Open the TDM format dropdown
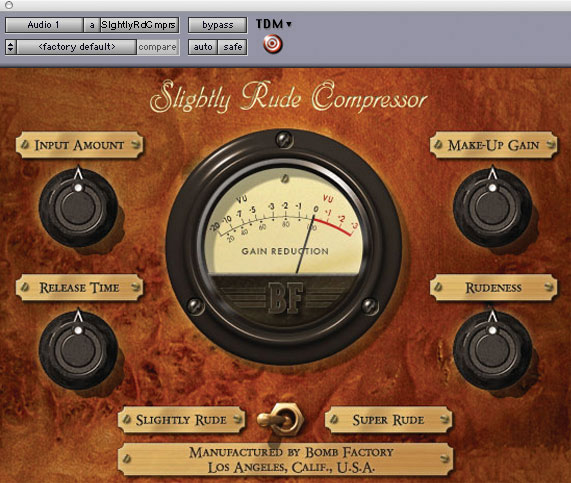This screenshot has height=483, width=571. pyautogui.click(x=274, y=24)
